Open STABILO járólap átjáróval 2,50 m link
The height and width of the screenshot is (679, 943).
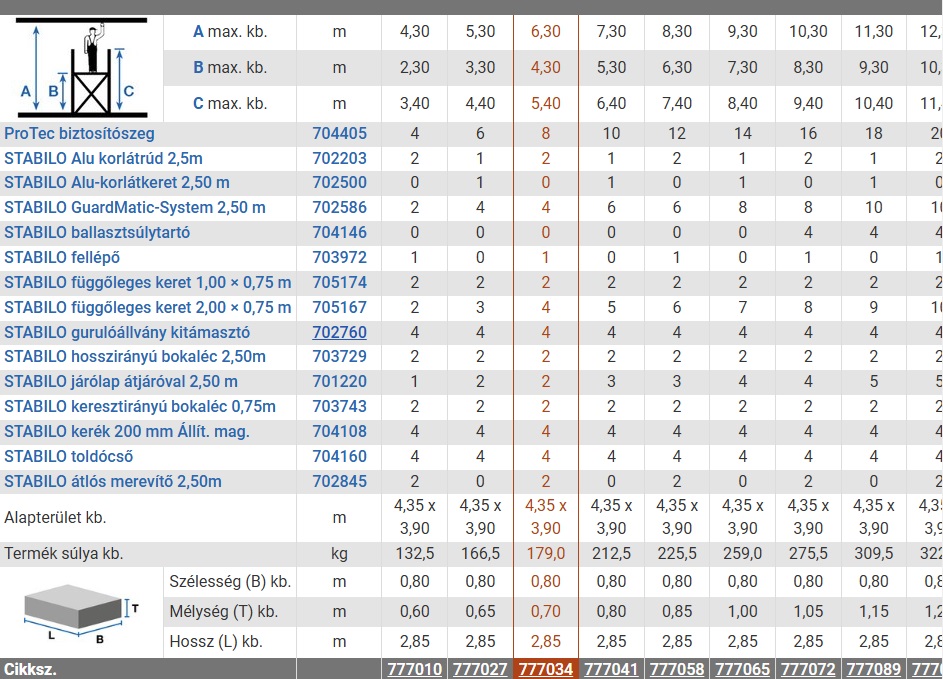(121, 381)
